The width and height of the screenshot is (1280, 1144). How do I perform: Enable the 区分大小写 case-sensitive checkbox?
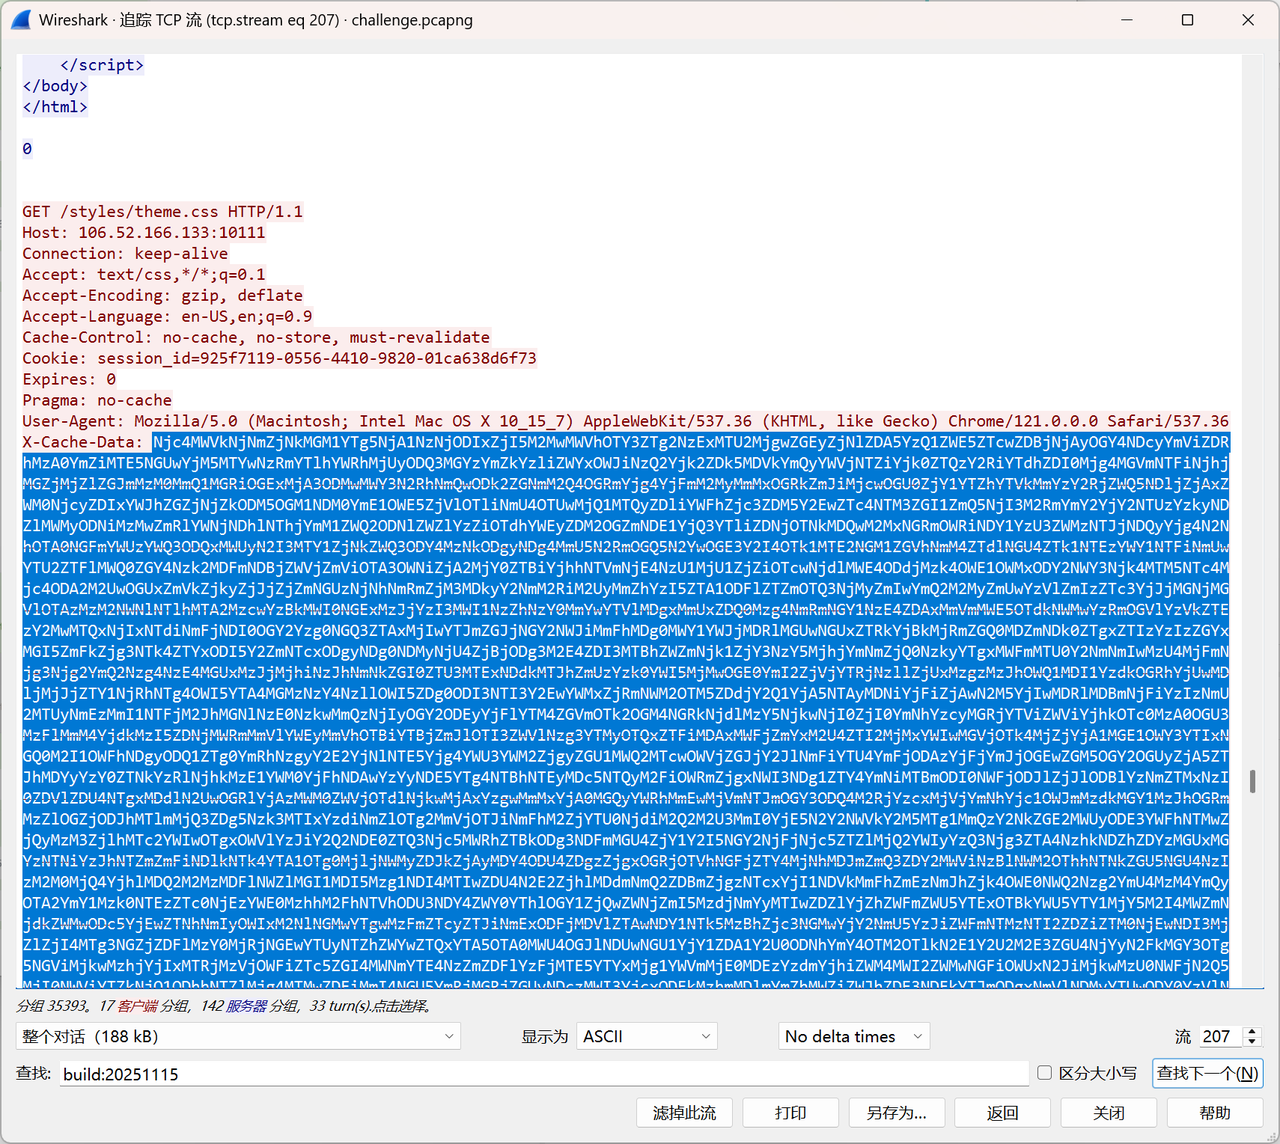pos(1045,1073)
